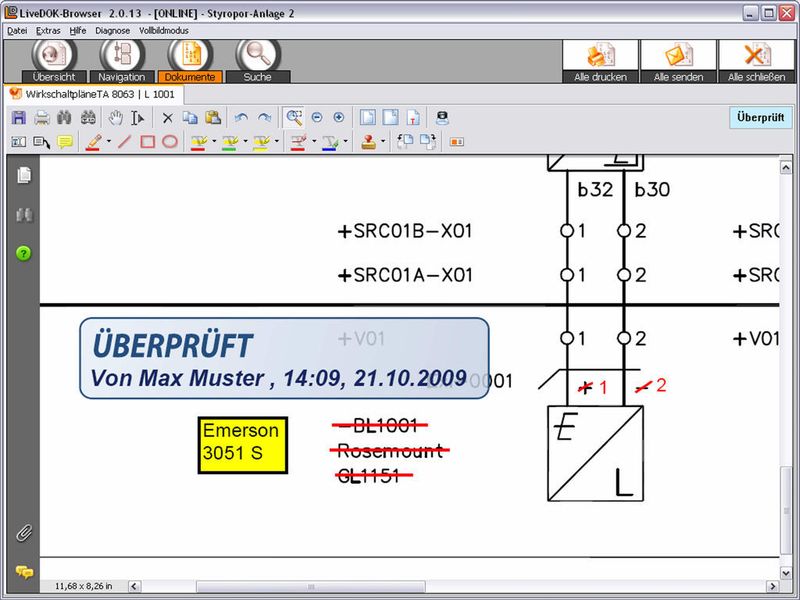This screenshot has width=800, height=600.
Task: Click the Zoom in plus icon
Action: [x=338, y=117]
